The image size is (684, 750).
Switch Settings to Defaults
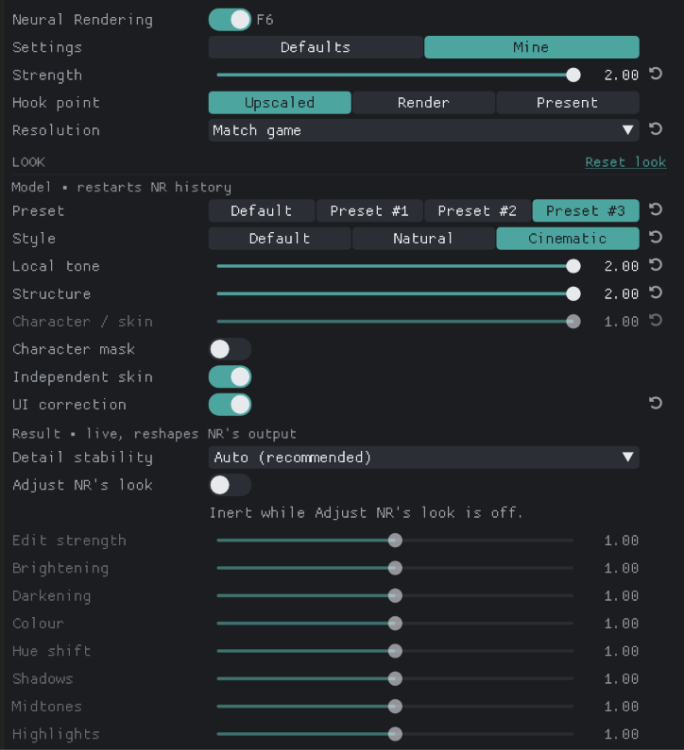click(x=316, y=47)
